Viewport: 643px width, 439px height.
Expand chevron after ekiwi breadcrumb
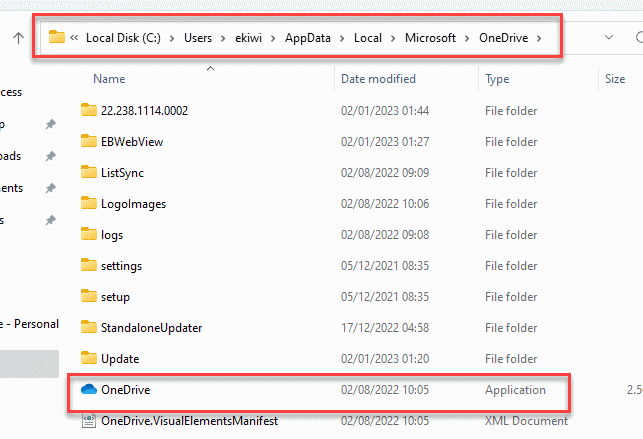click(x=273, y=39)
